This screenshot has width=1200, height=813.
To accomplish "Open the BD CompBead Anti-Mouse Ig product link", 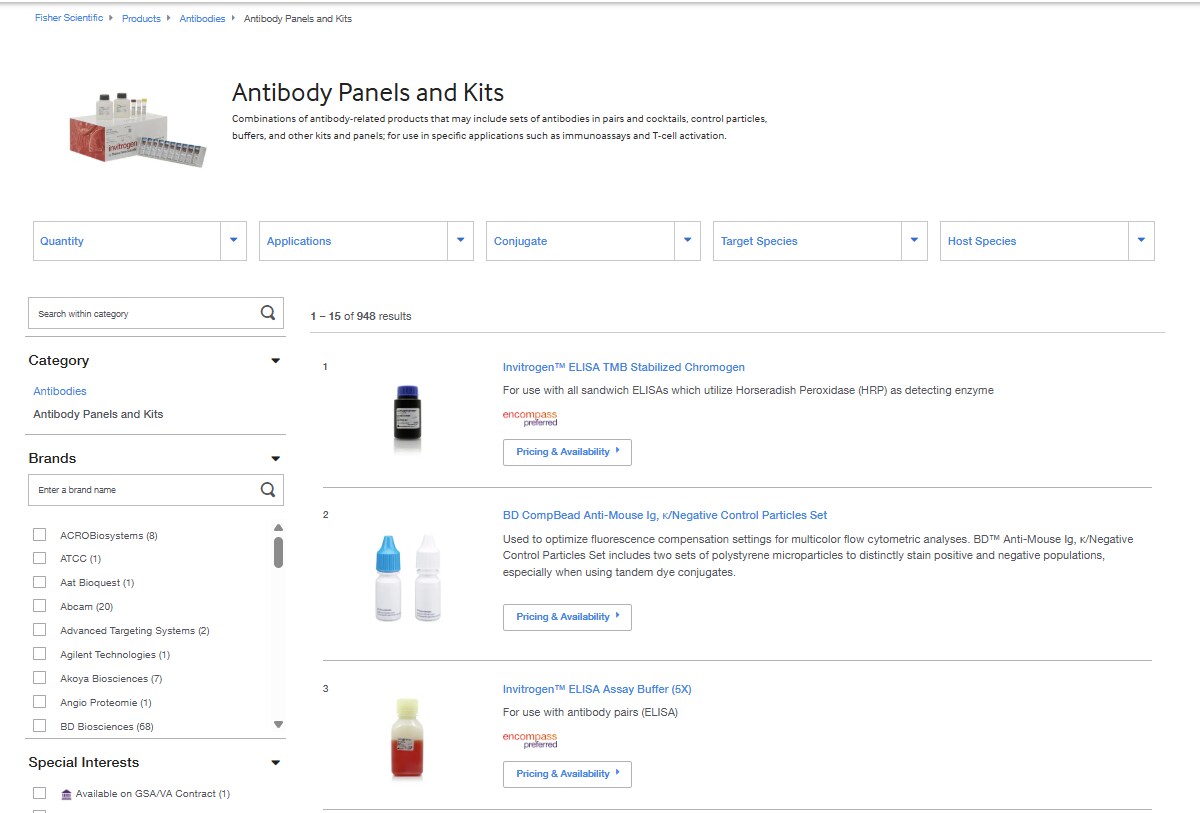I will click(x=665, y=514).
